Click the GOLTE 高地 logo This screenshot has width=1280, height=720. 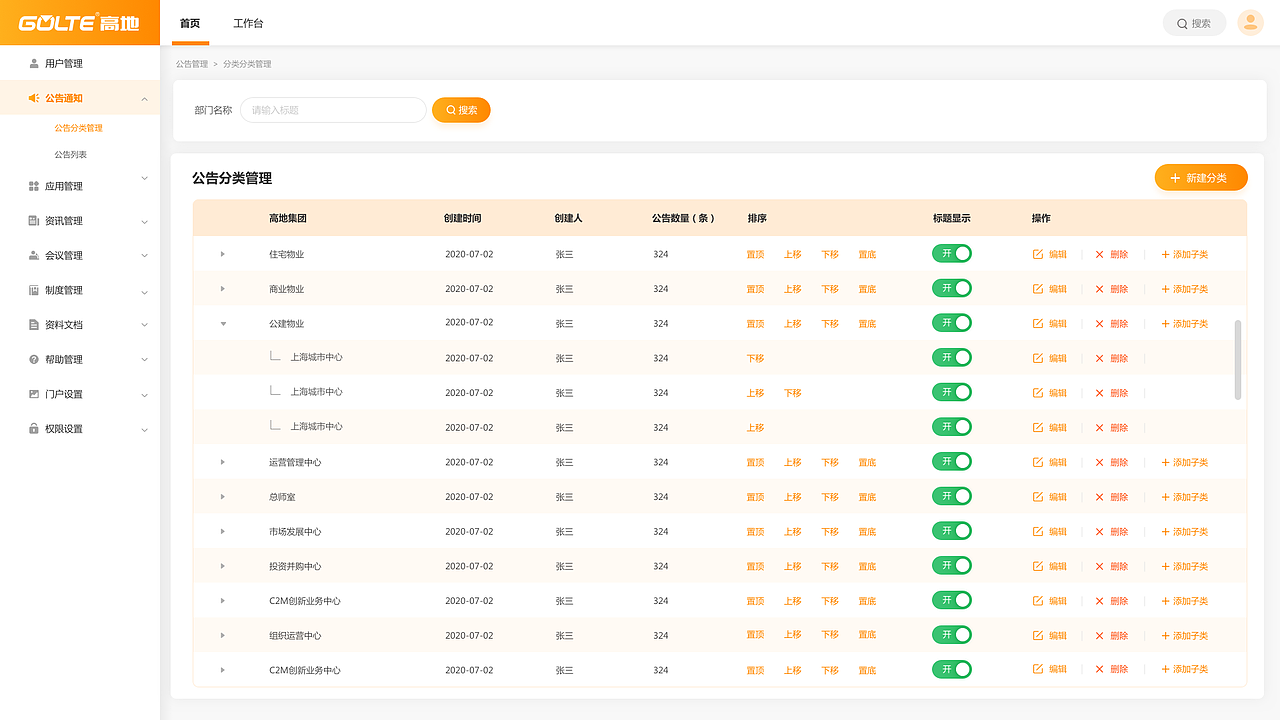point(80,23)
